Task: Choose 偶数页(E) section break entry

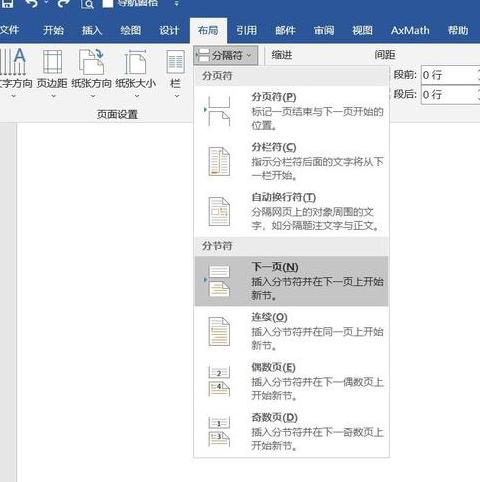Action: pyautogui.click(x=291, y=381)
